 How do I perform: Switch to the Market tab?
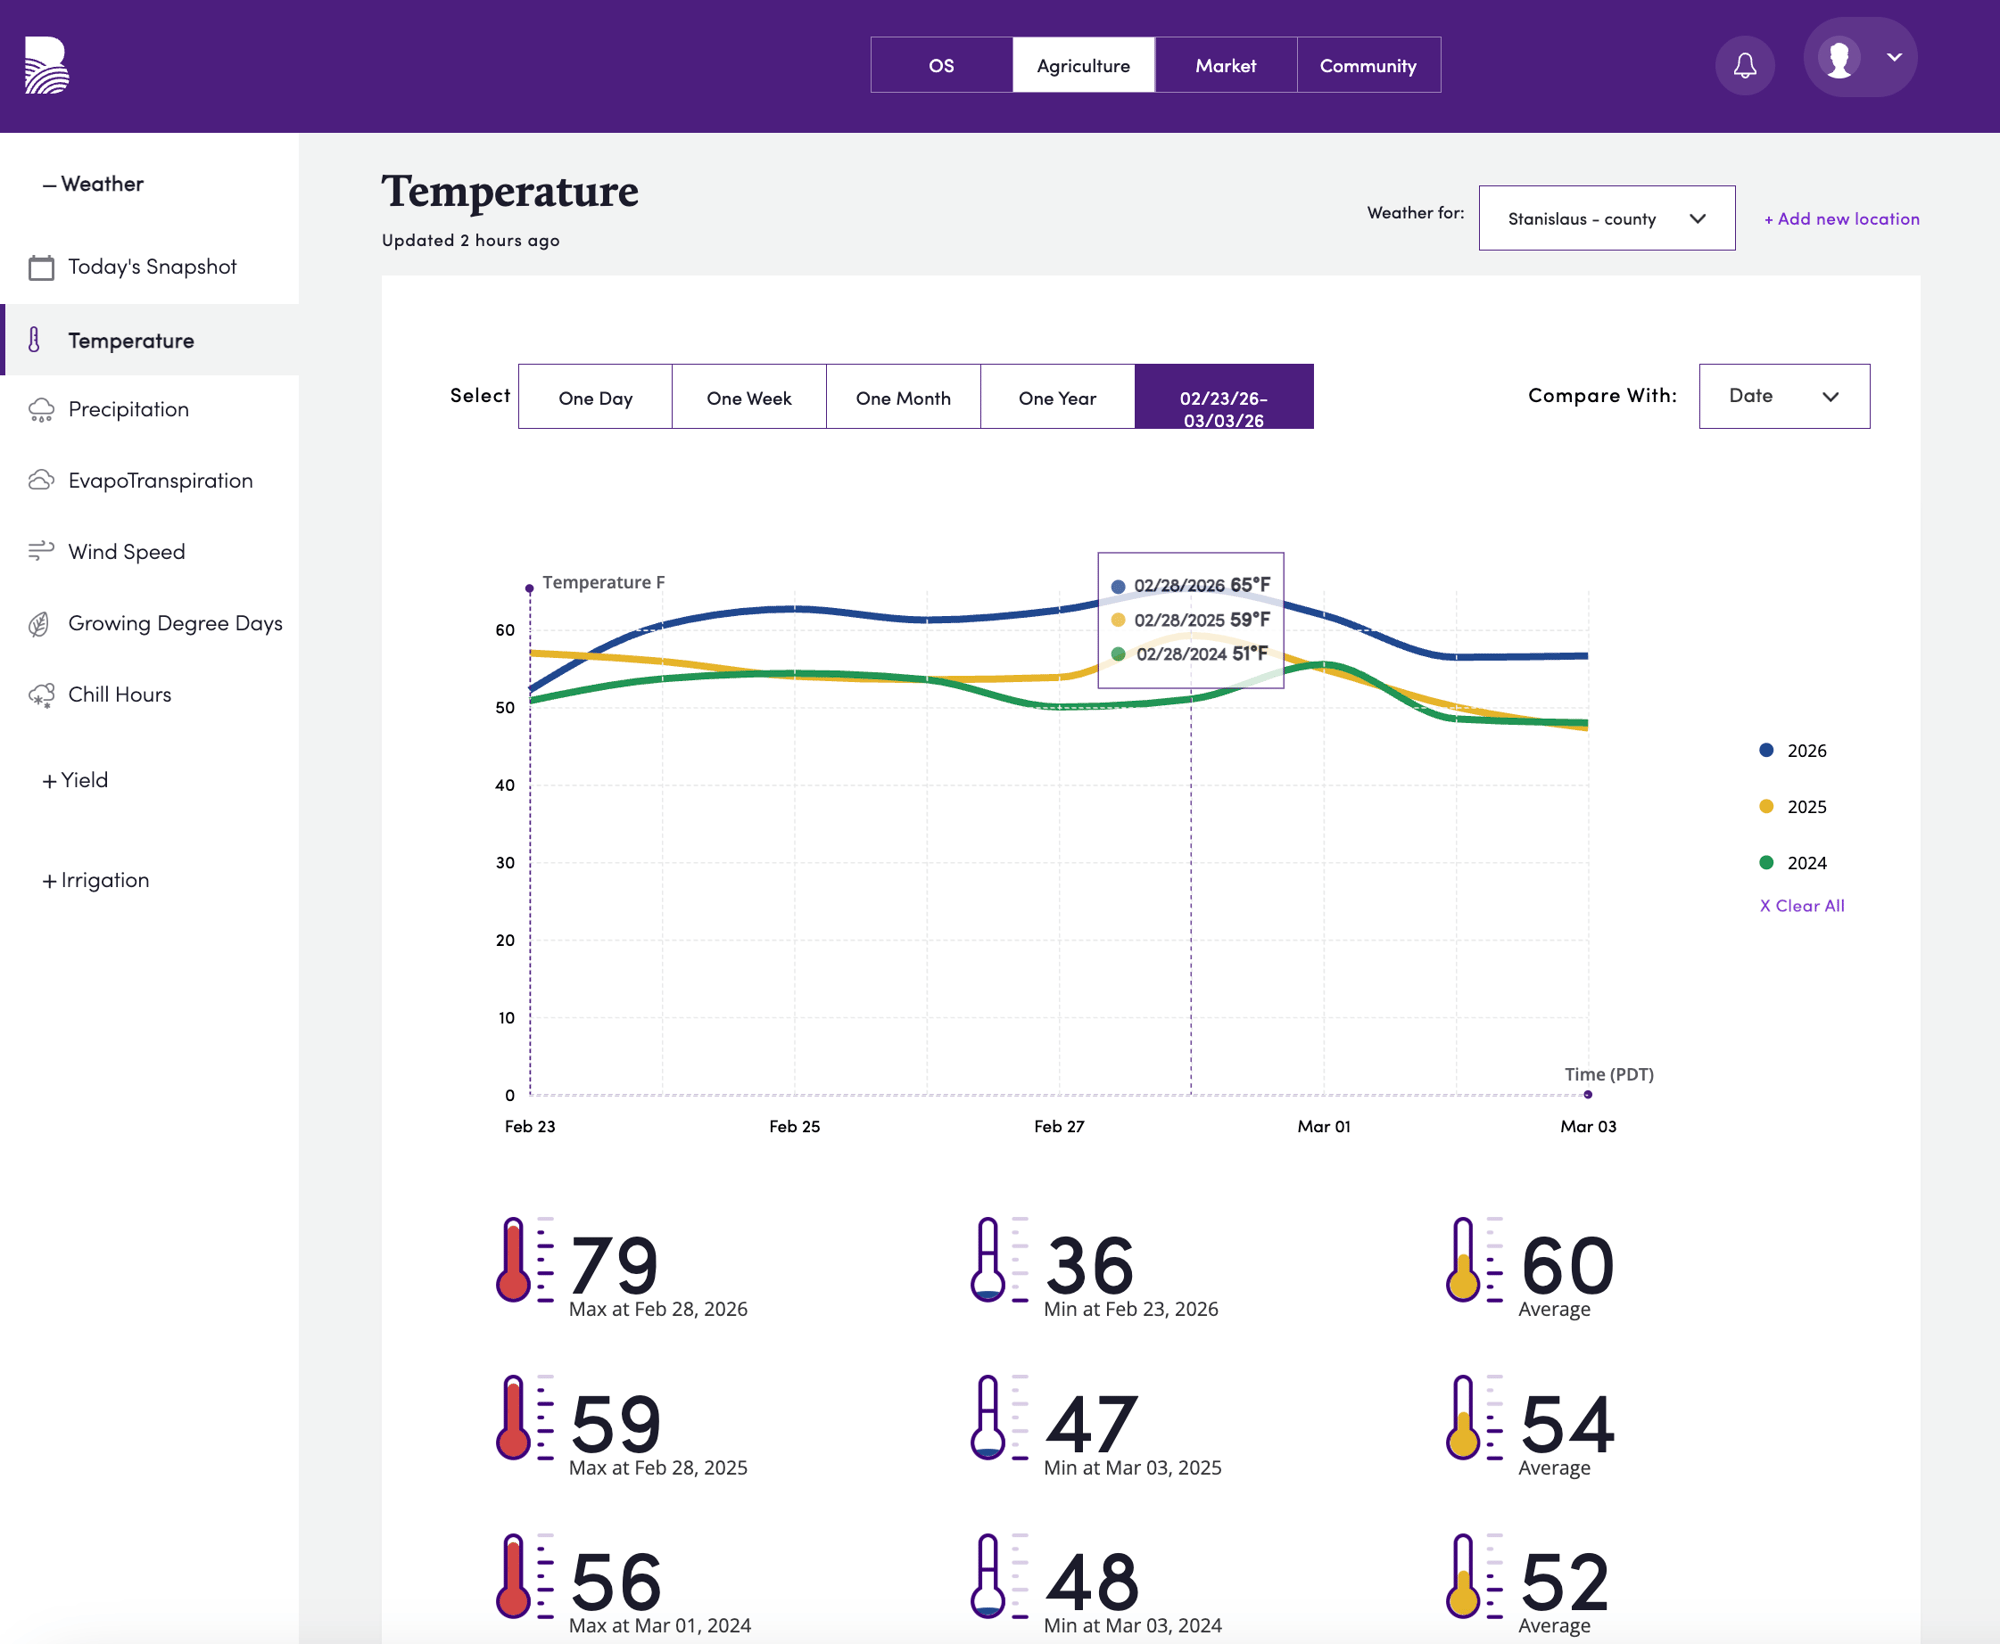(x=1225, y=66)
